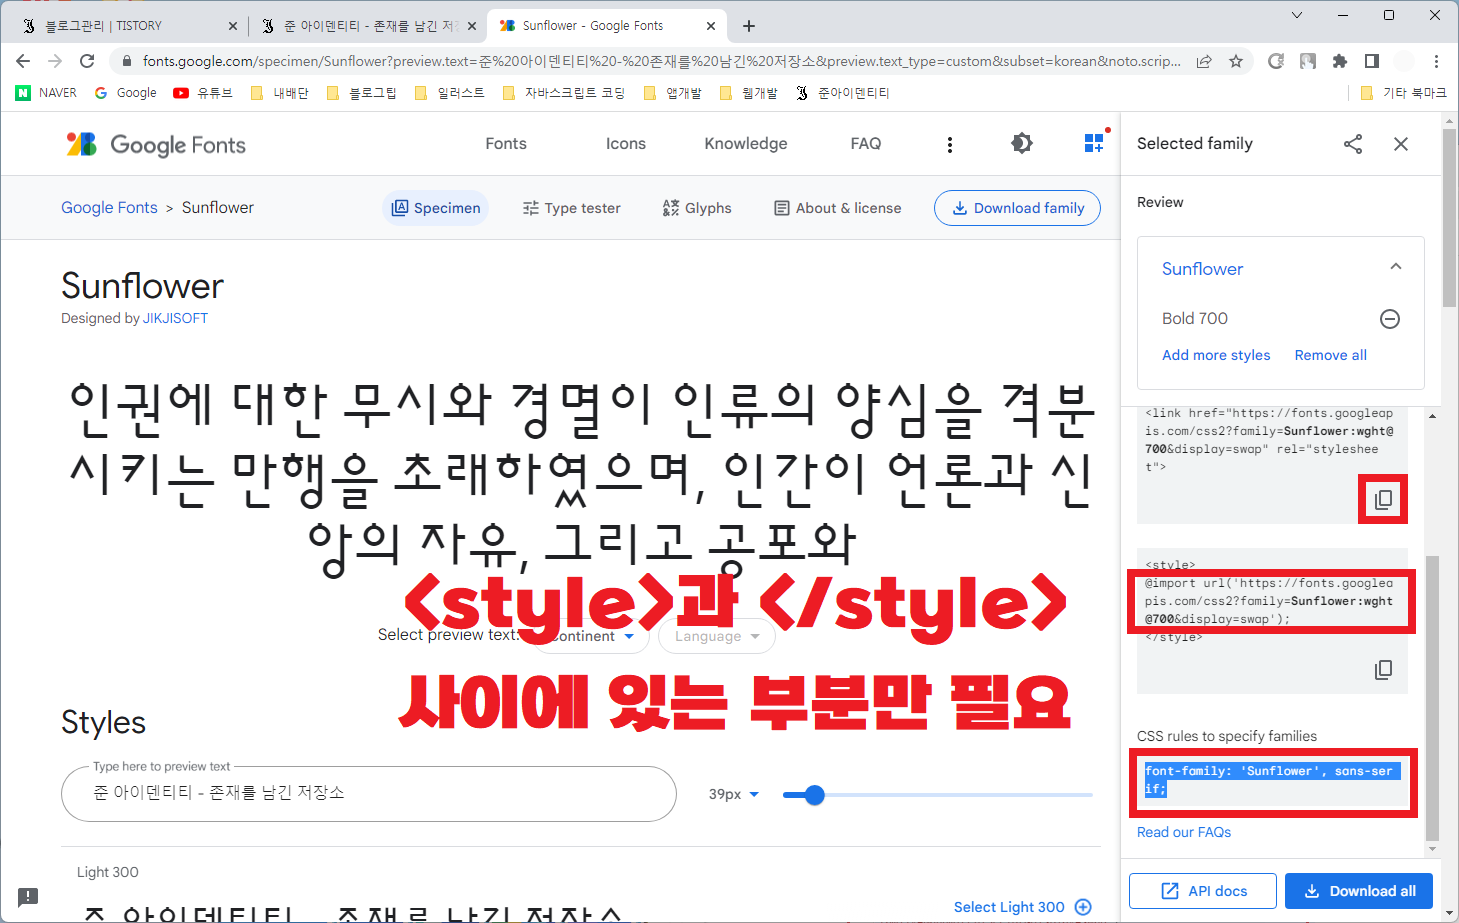Remove Bold 700 style with minus icon
Viewport: 1459px width, 923px height.
click(1390, 319)
